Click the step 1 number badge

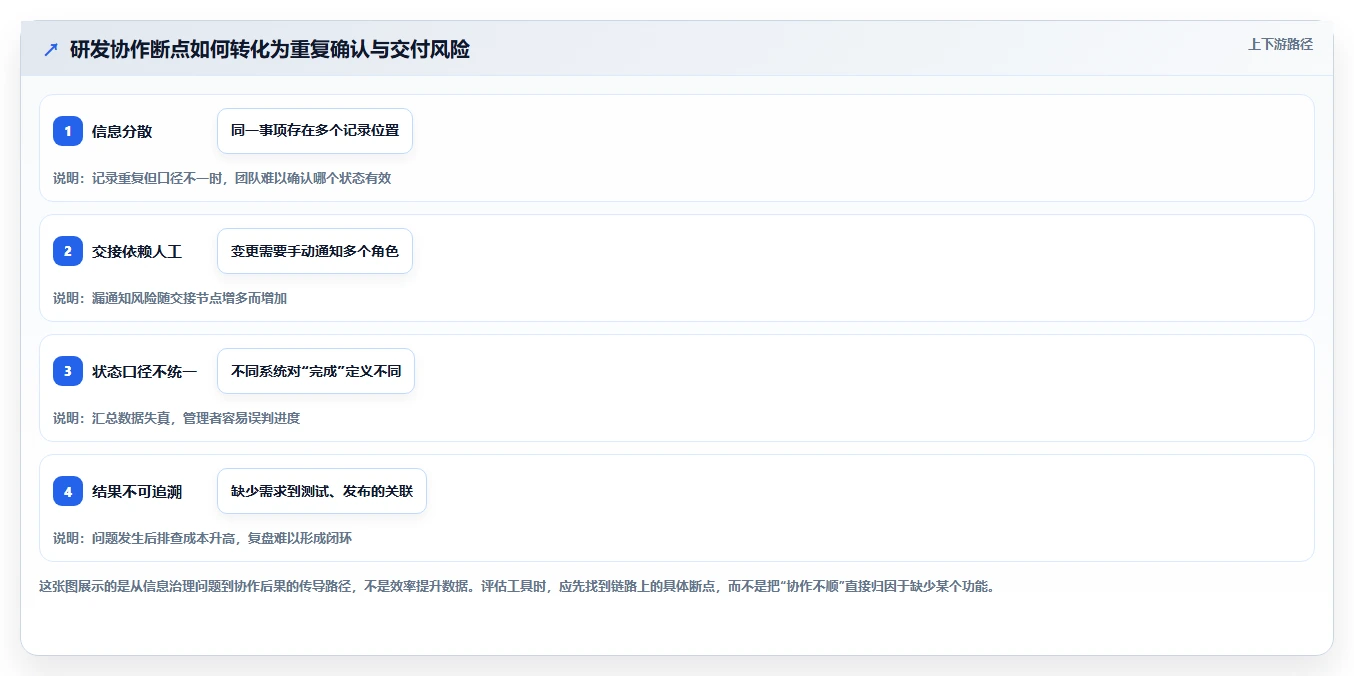68,131
